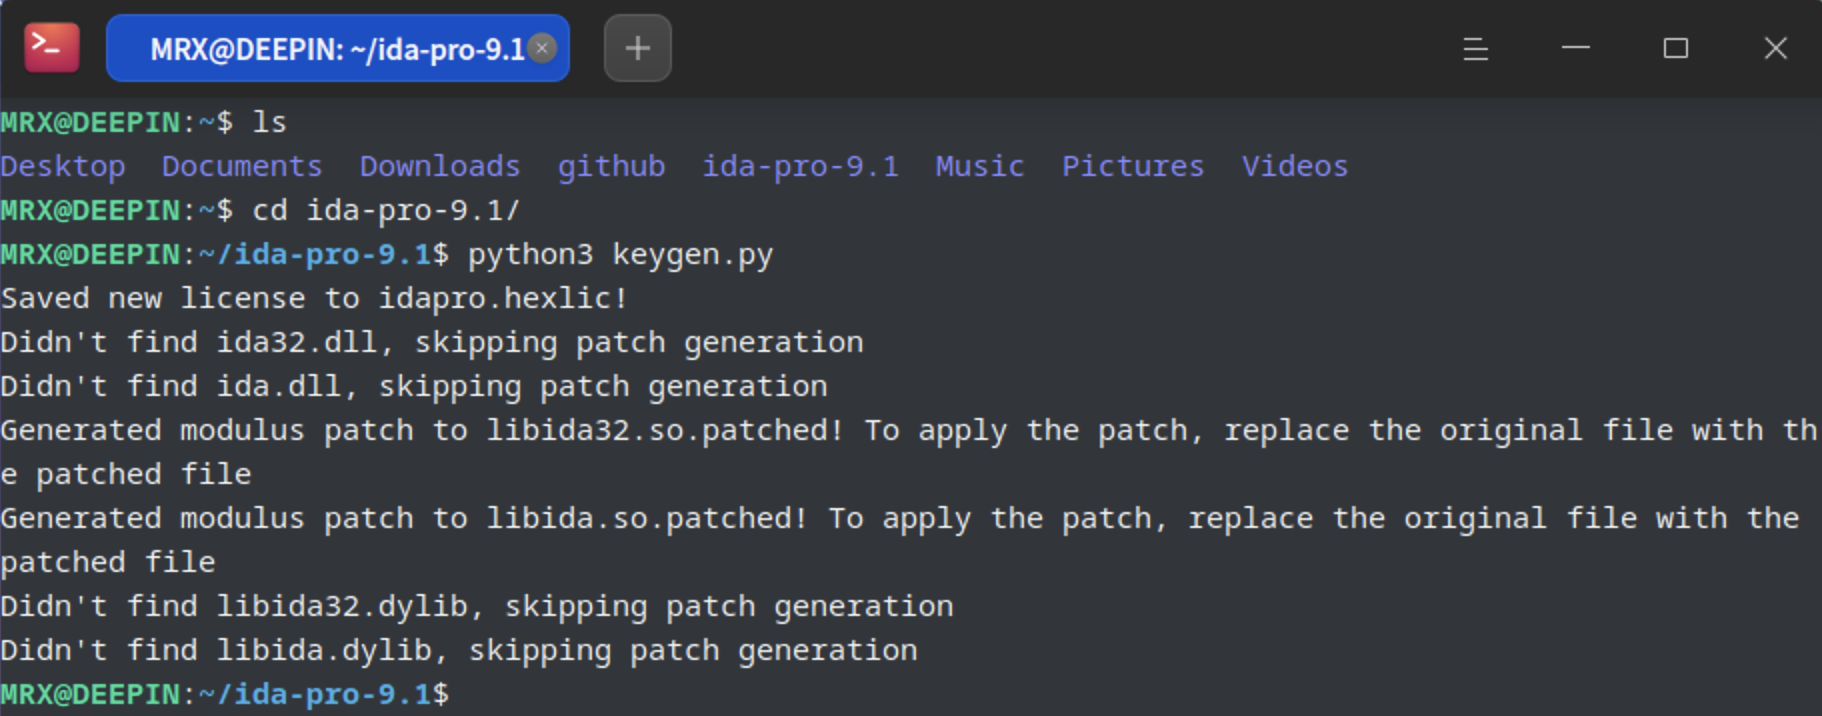Add a new terminal tab
This screenshot has width=1822, height=716.
638,48
